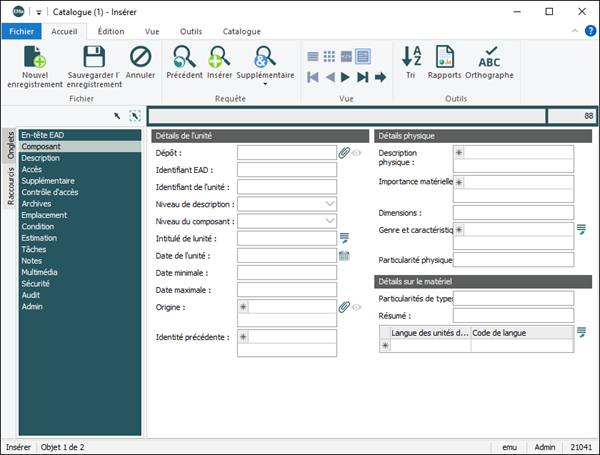Open the calendar picker for Date de l'unité

pos(344,256)
